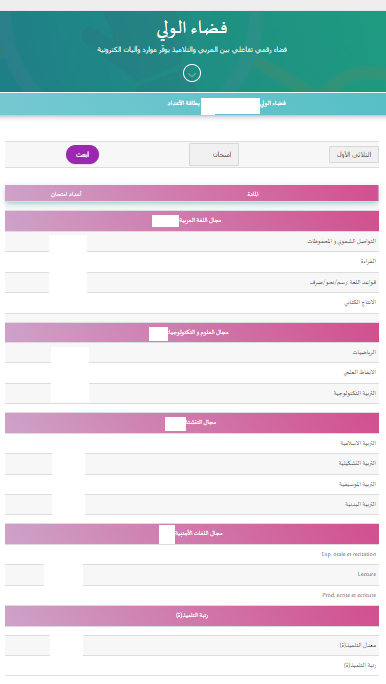This screenshot has height=684, width=386.
Task: Click the مجال اللغات الأجنبية section header
Action: (x=192, y=534)
